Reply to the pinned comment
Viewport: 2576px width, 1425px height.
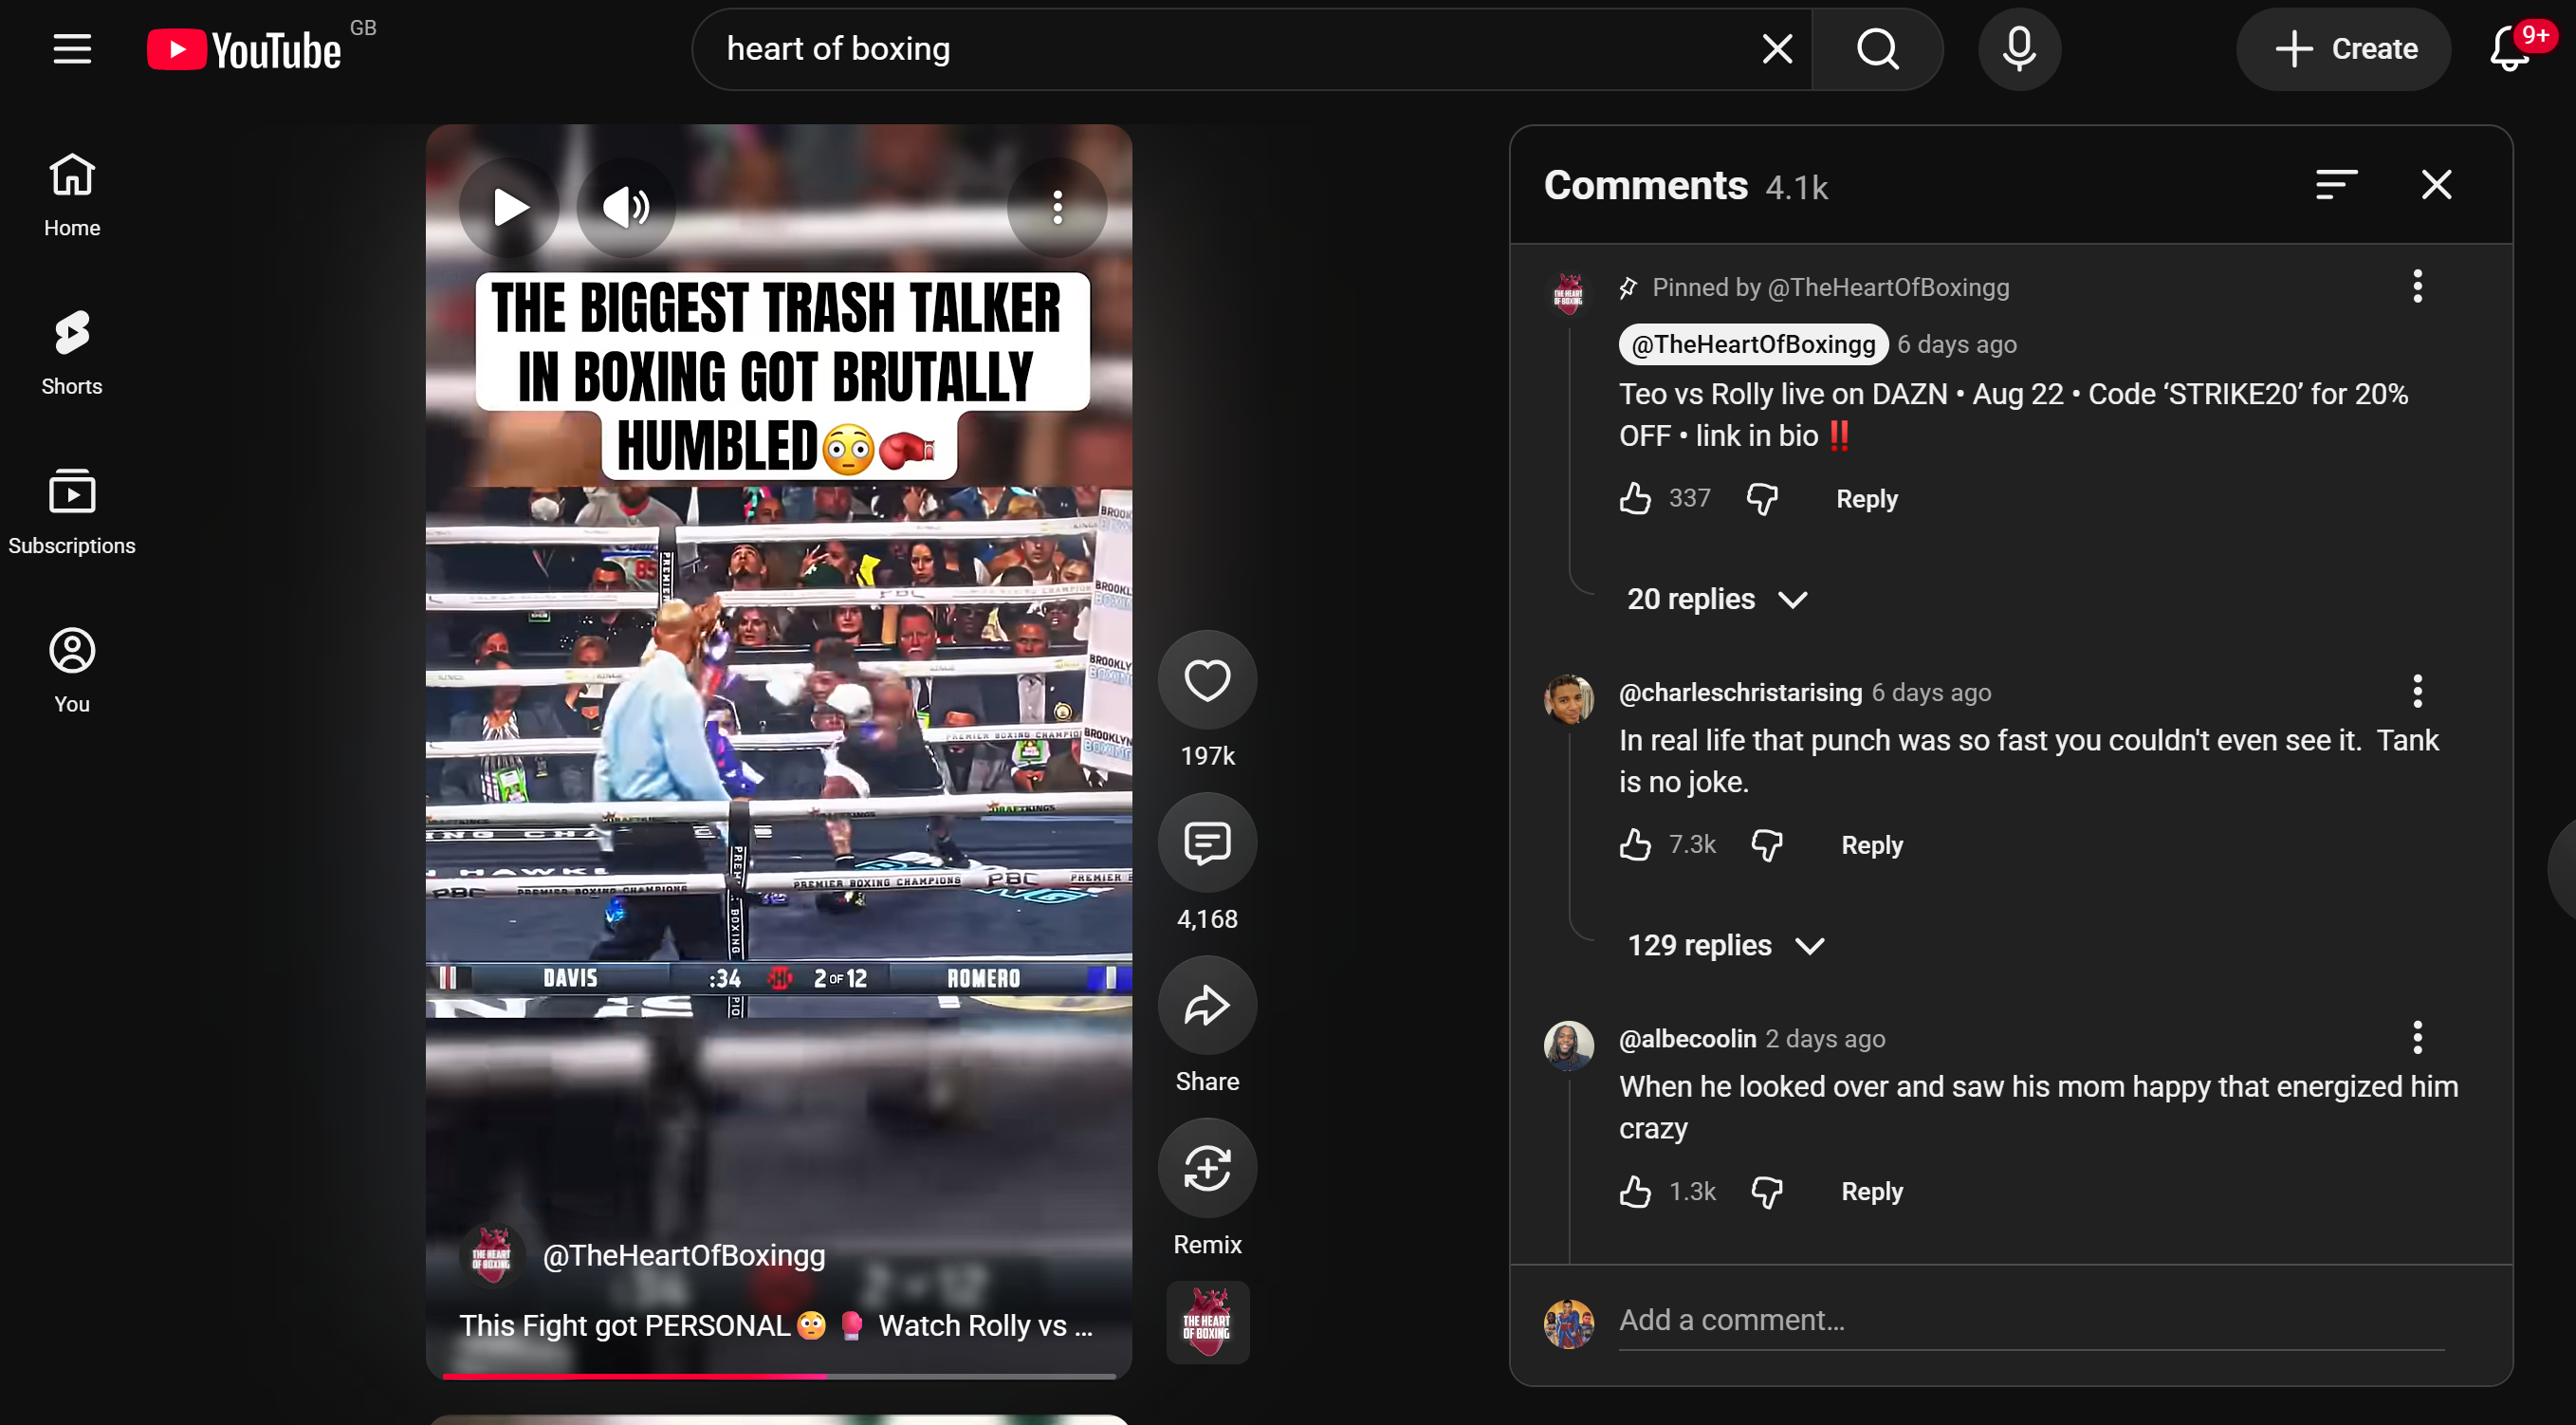tap(1866, 498)
